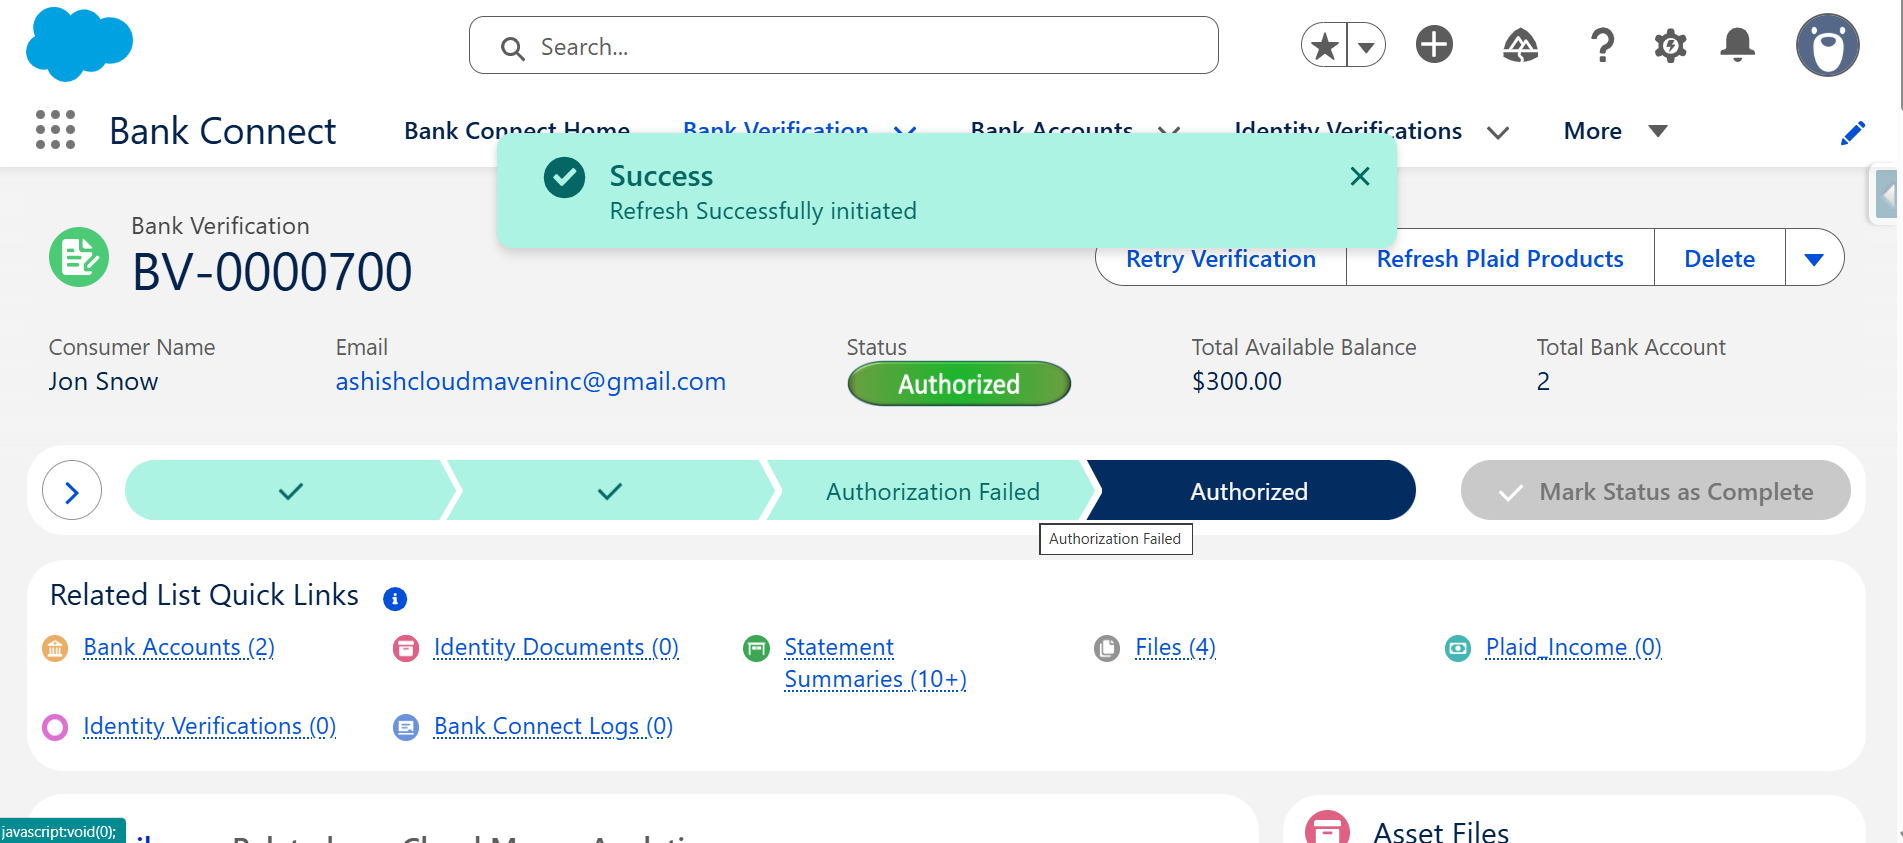Click the Identity Documents quick link icon
1903x843 pixels.
[x=406, y=648]
